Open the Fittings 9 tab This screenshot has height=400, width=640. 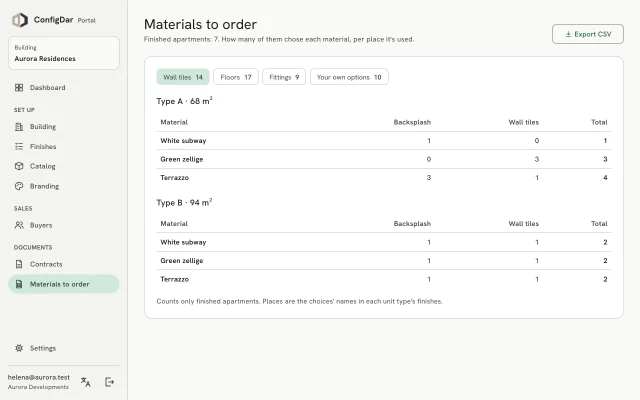[284, 77]
